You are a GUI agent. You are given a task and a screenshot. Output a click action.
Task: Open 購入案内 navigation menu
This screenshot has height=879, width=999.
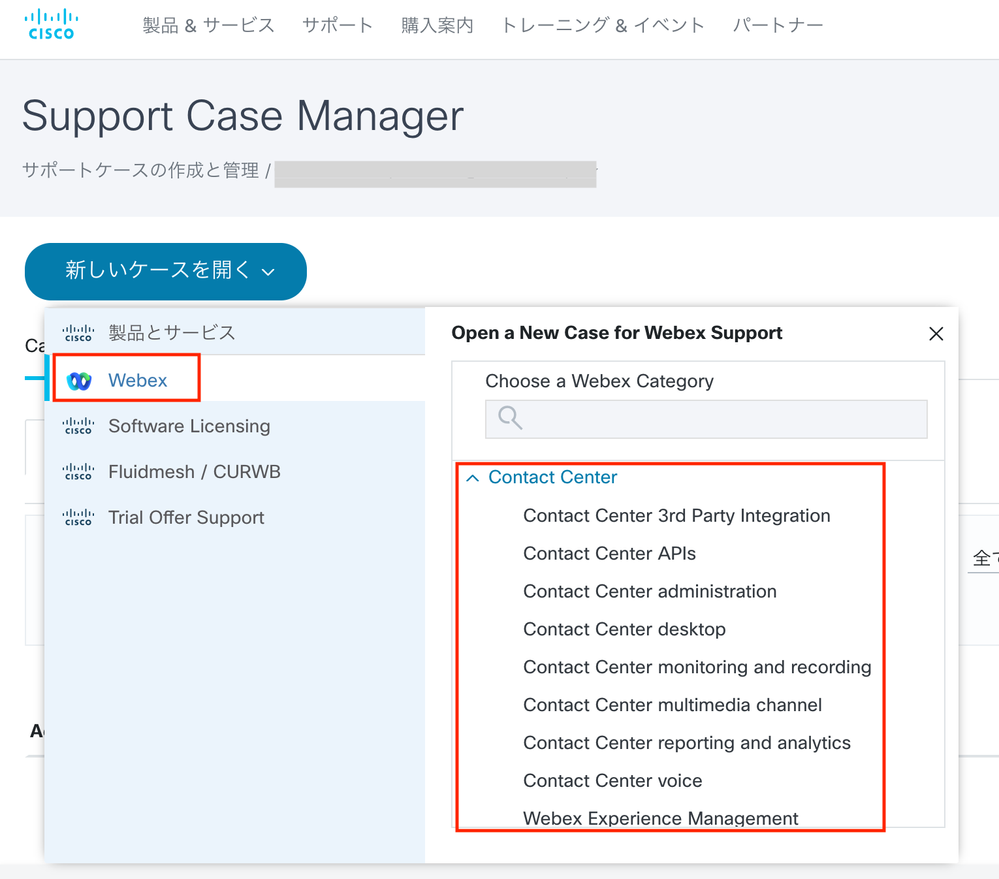437,25
